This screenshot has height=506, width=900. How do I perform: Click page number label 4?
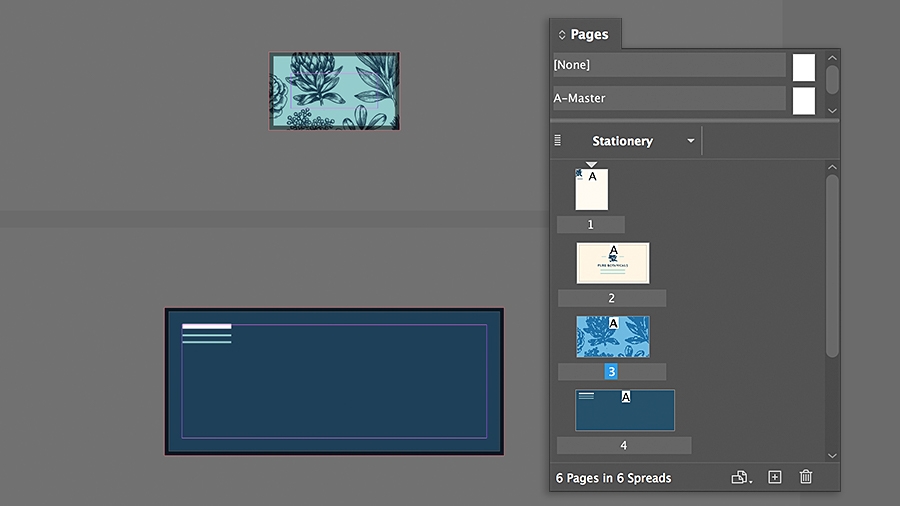[x=624, y=445]
